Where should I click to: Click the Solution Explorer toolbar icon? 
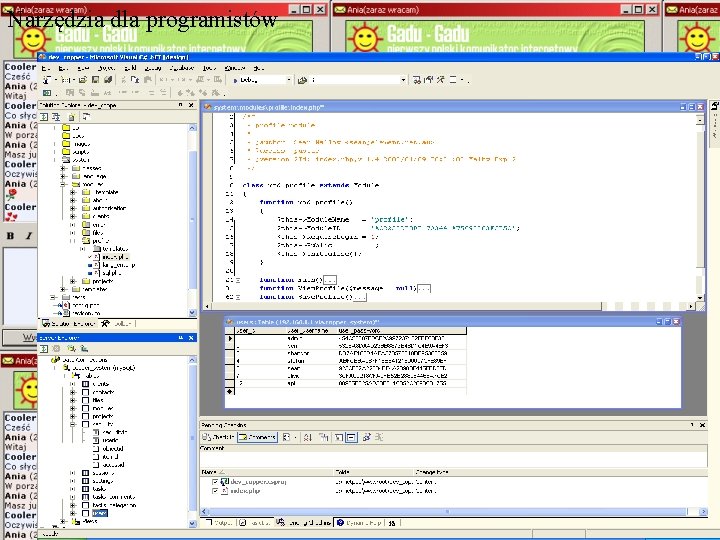coord(416,80)
